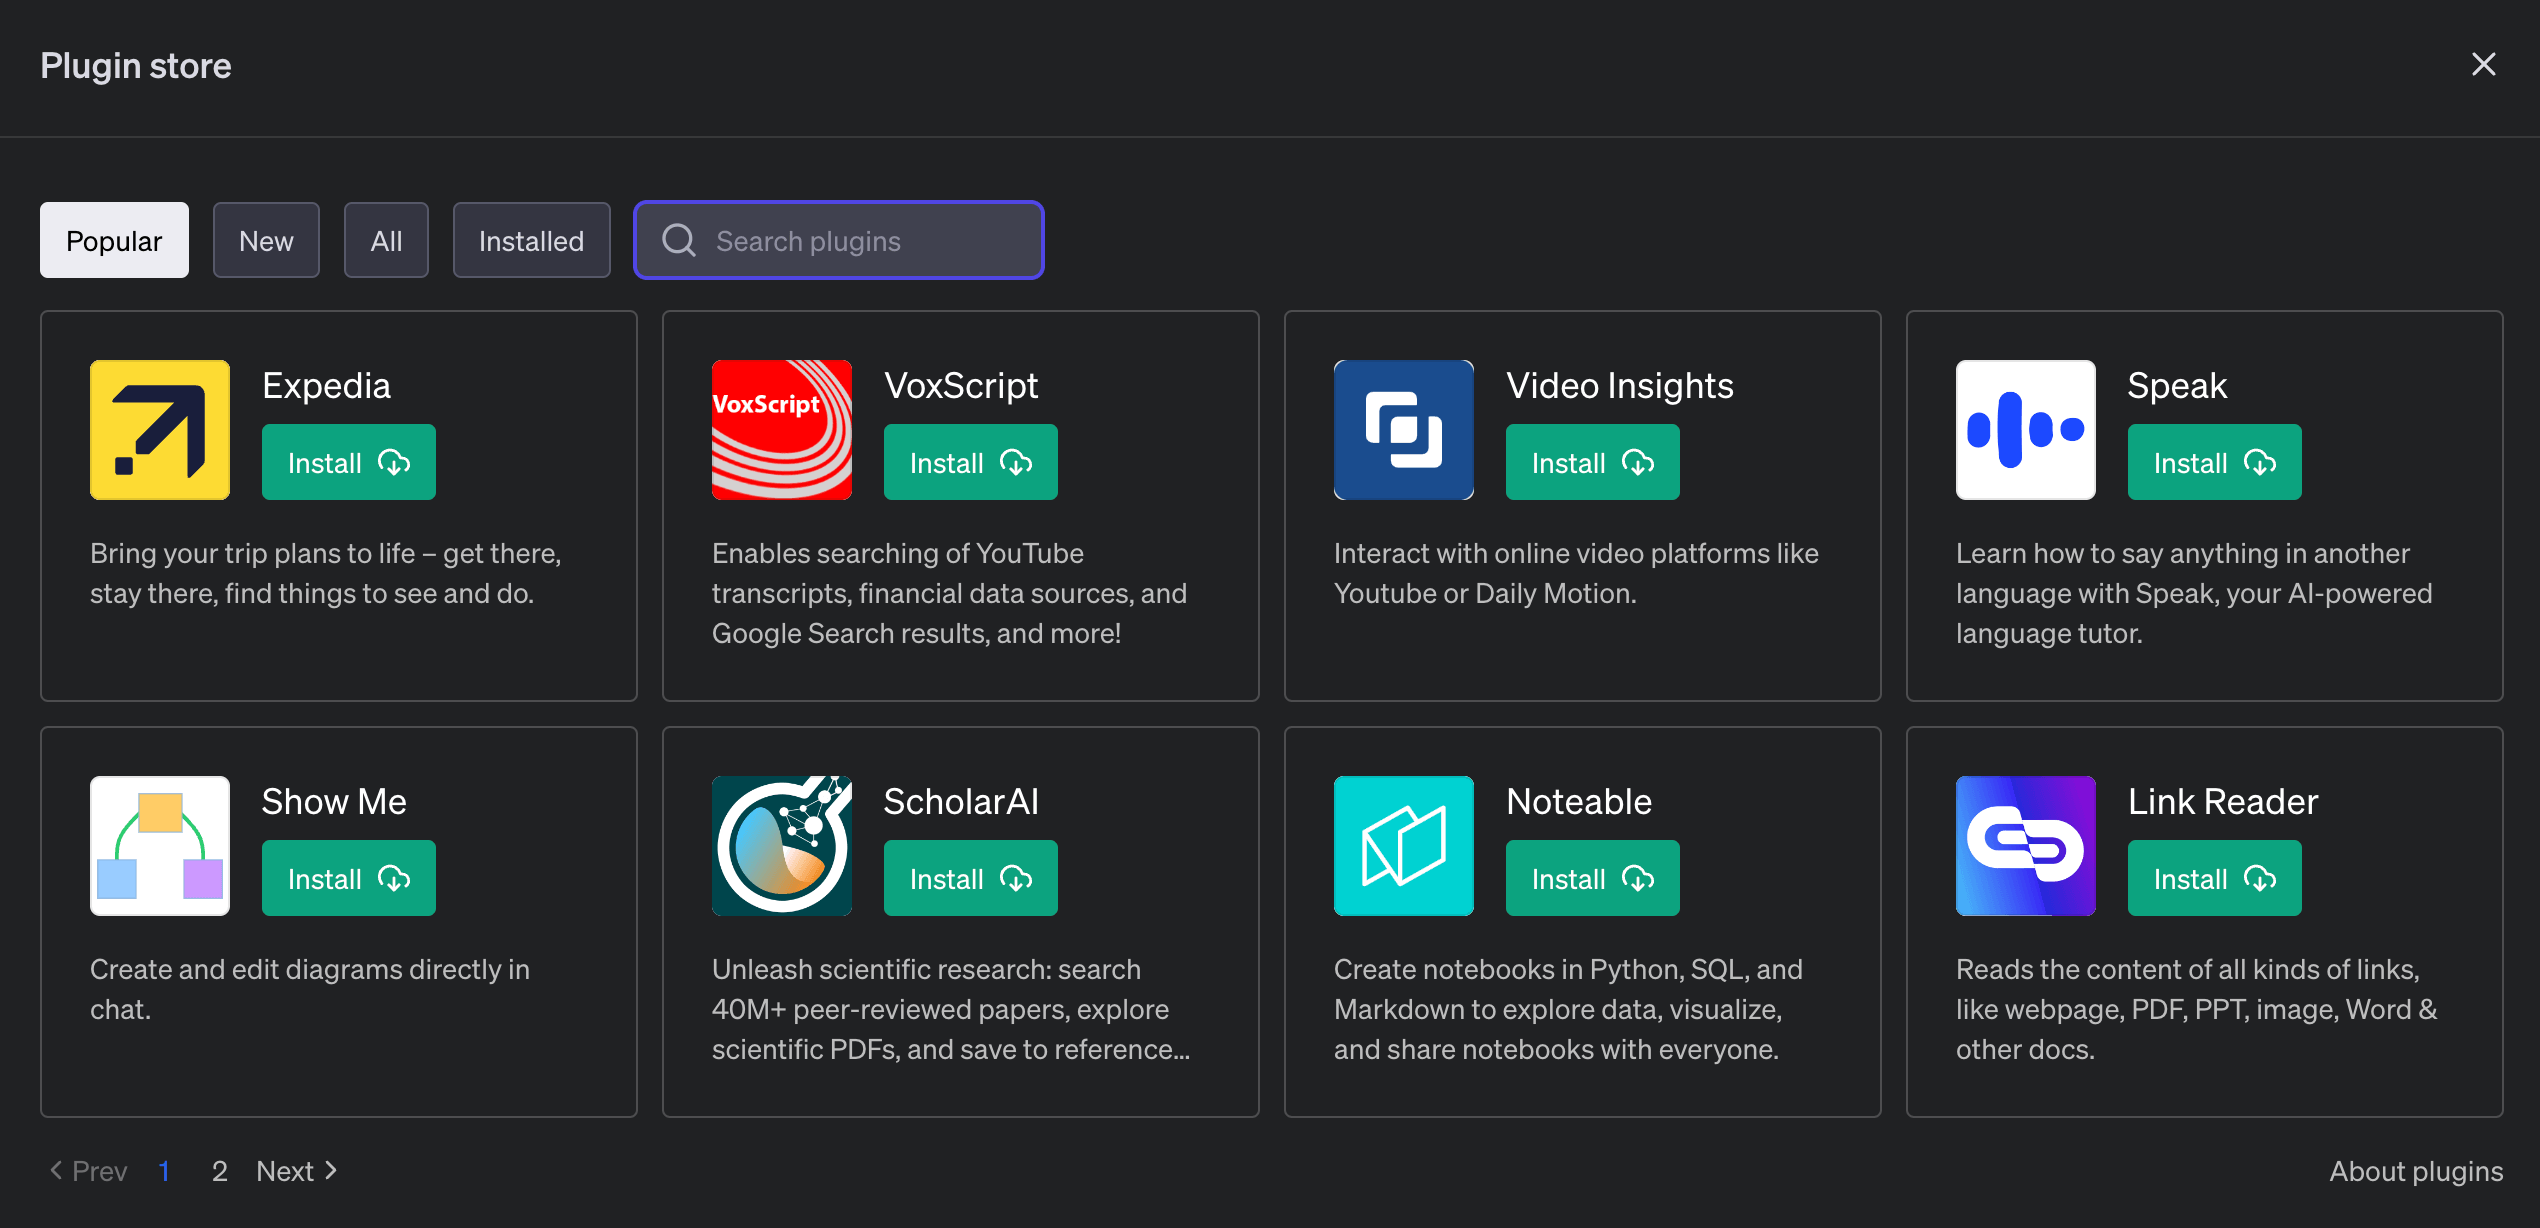
Task: Switch to the New plugins tab
Action: [x=266, y=240]
